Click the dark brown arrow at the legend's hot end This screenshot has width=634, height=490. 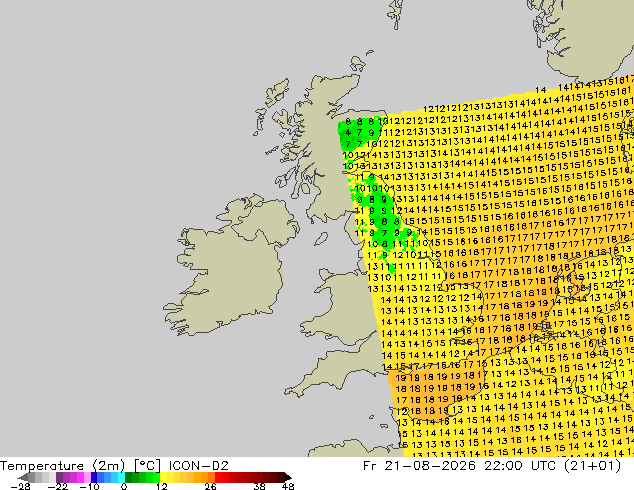pyautogui.click(x=287, y=477)
